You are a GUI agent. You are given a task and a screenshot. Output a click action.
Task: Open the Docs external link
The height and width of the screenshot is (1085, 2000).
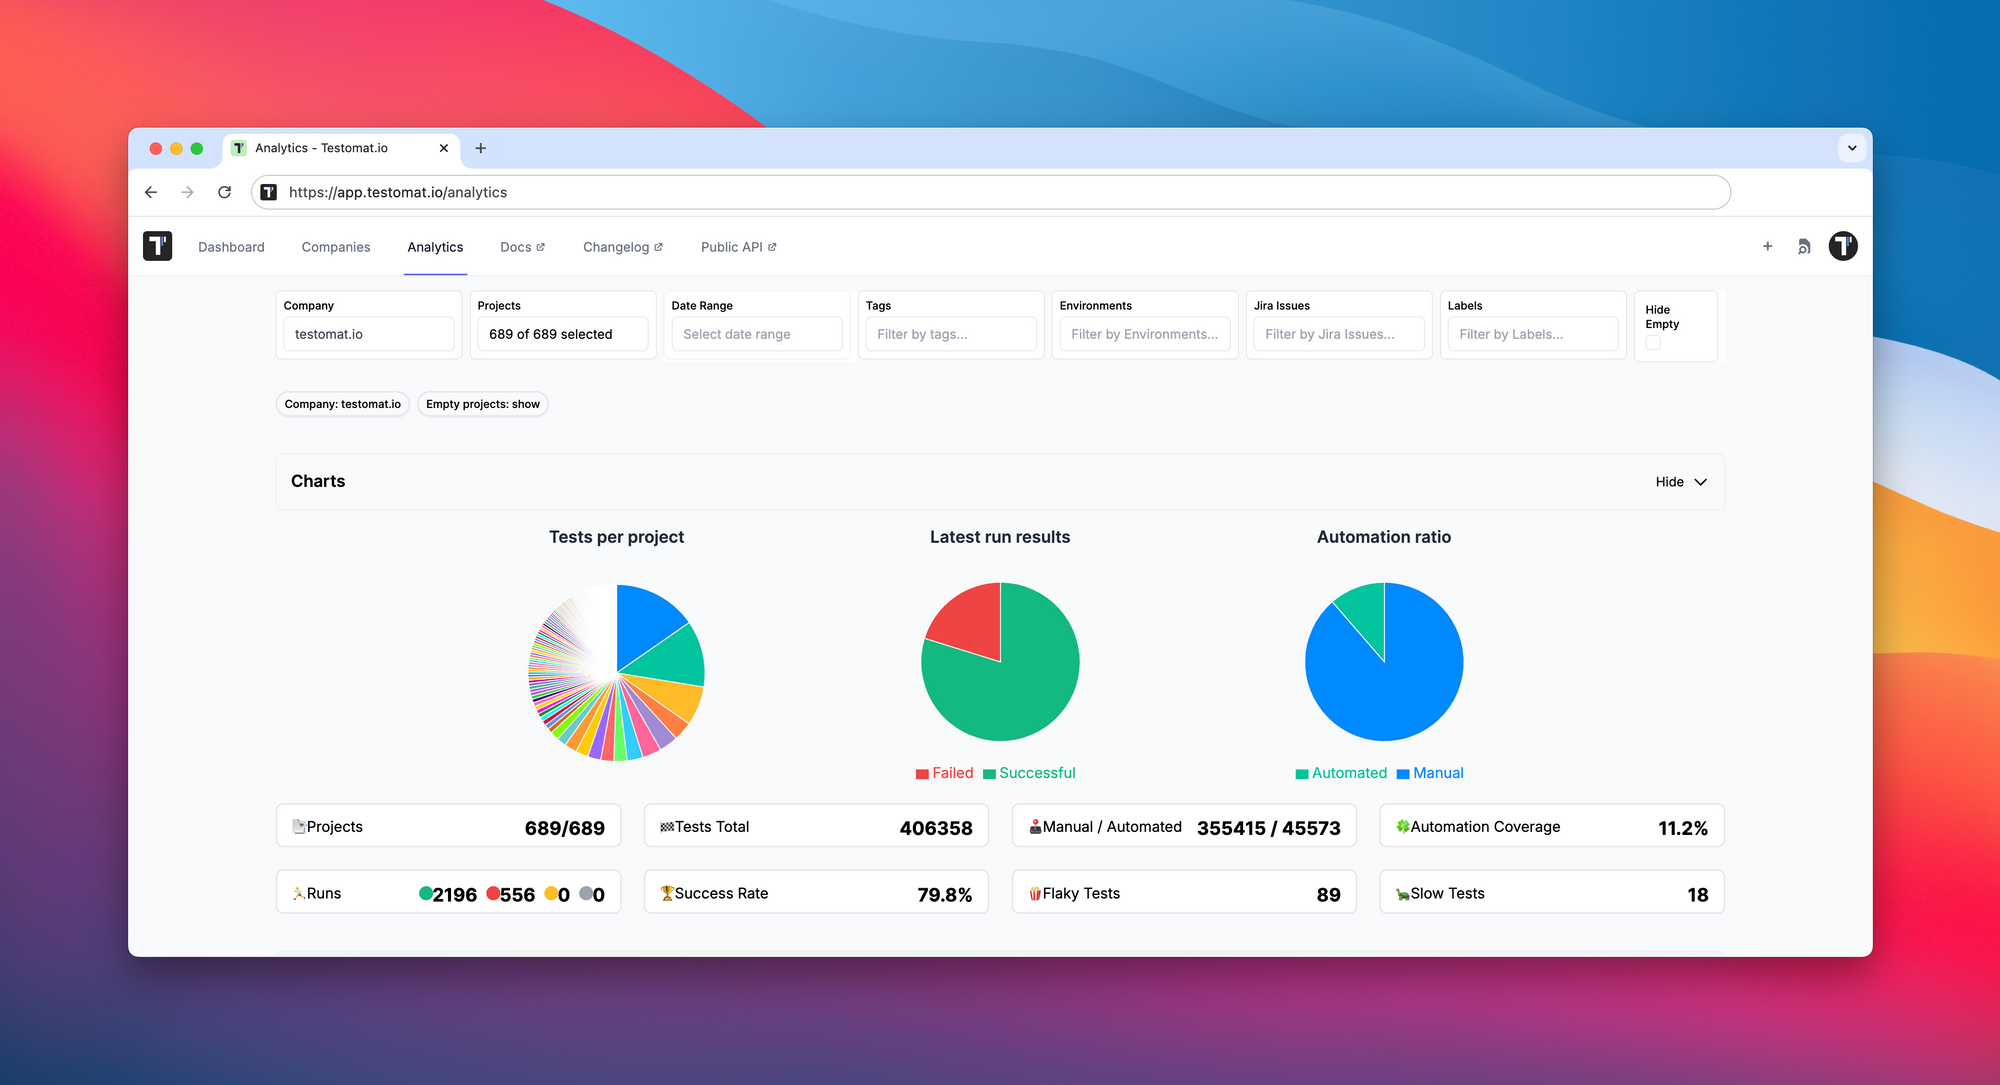tap(522, 247)
